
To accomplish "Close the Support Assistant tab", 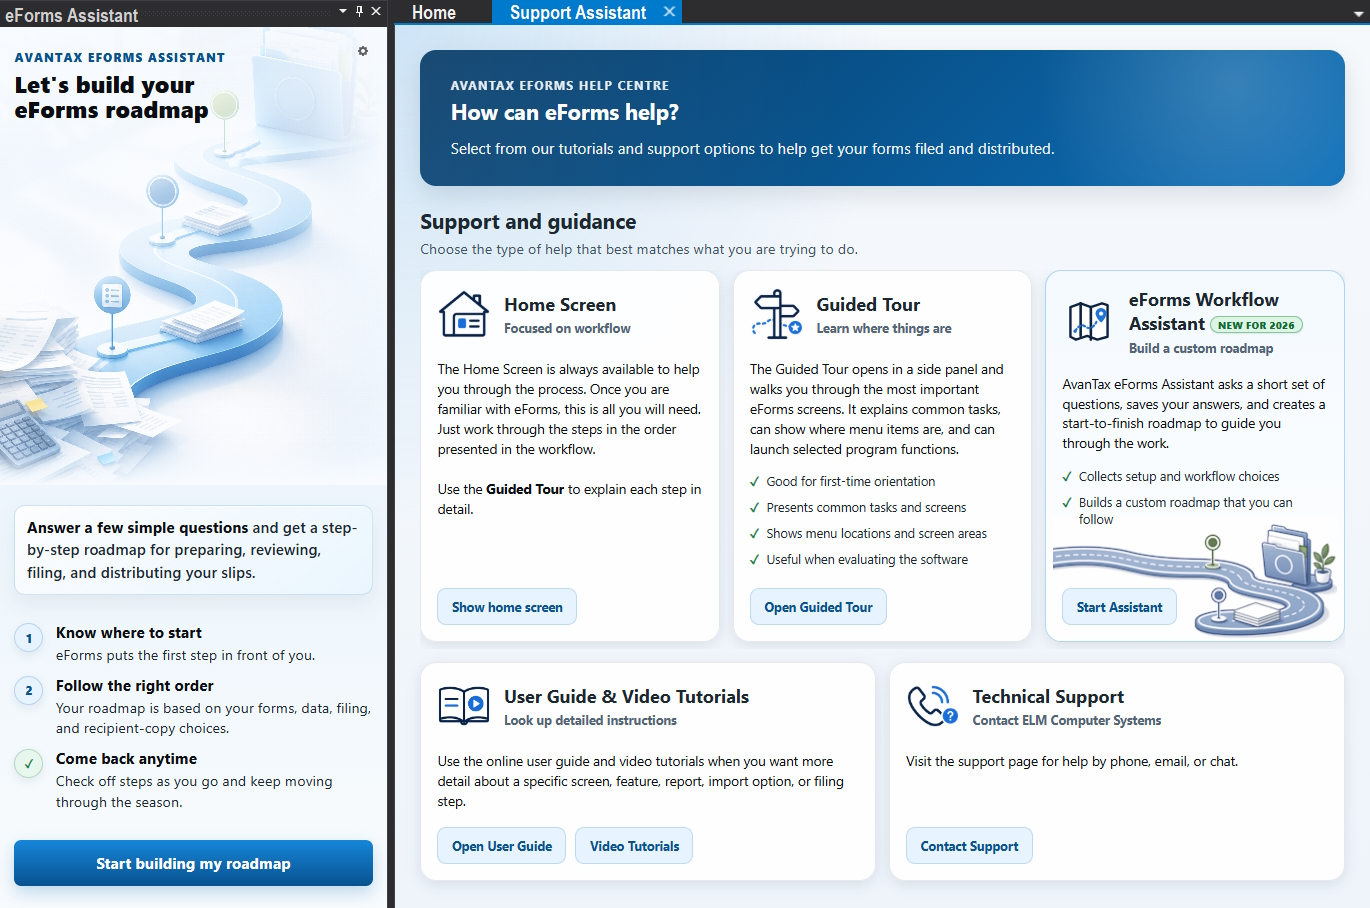I will coord(670,11).
